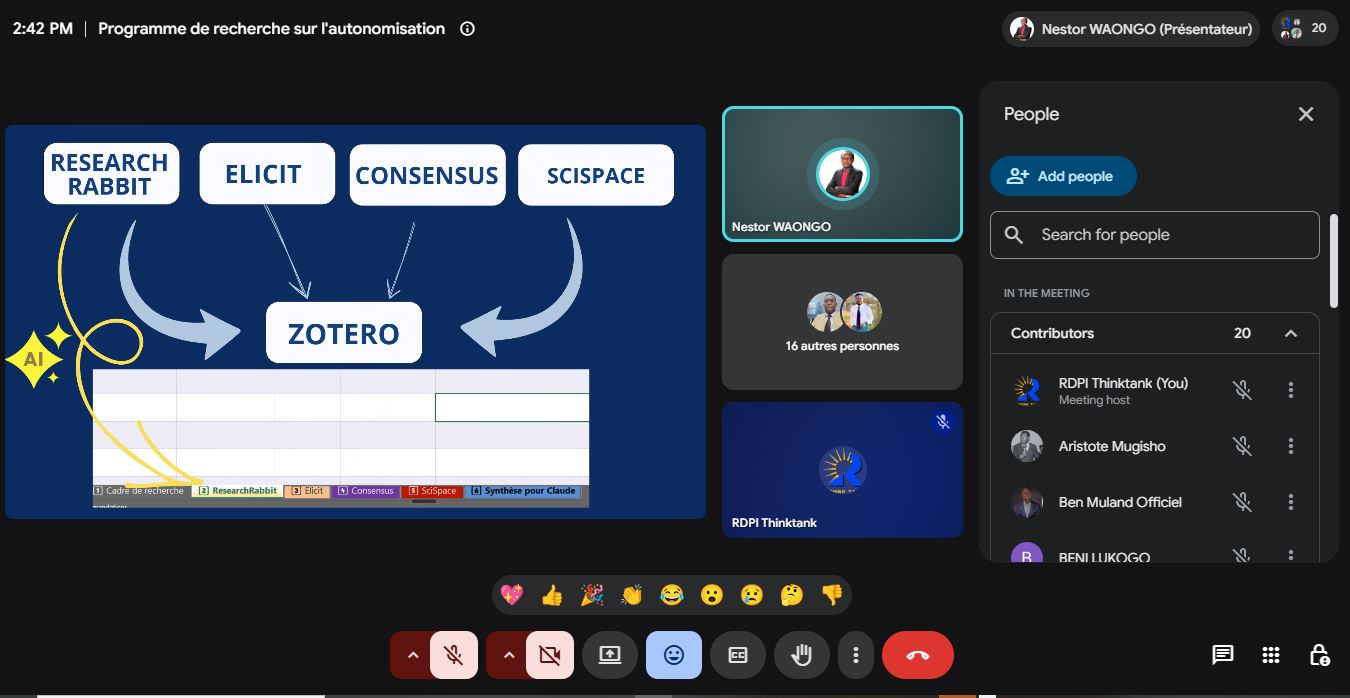
Task: Mute icon for Aristote Mugisho
Action: coord(1242,446)
